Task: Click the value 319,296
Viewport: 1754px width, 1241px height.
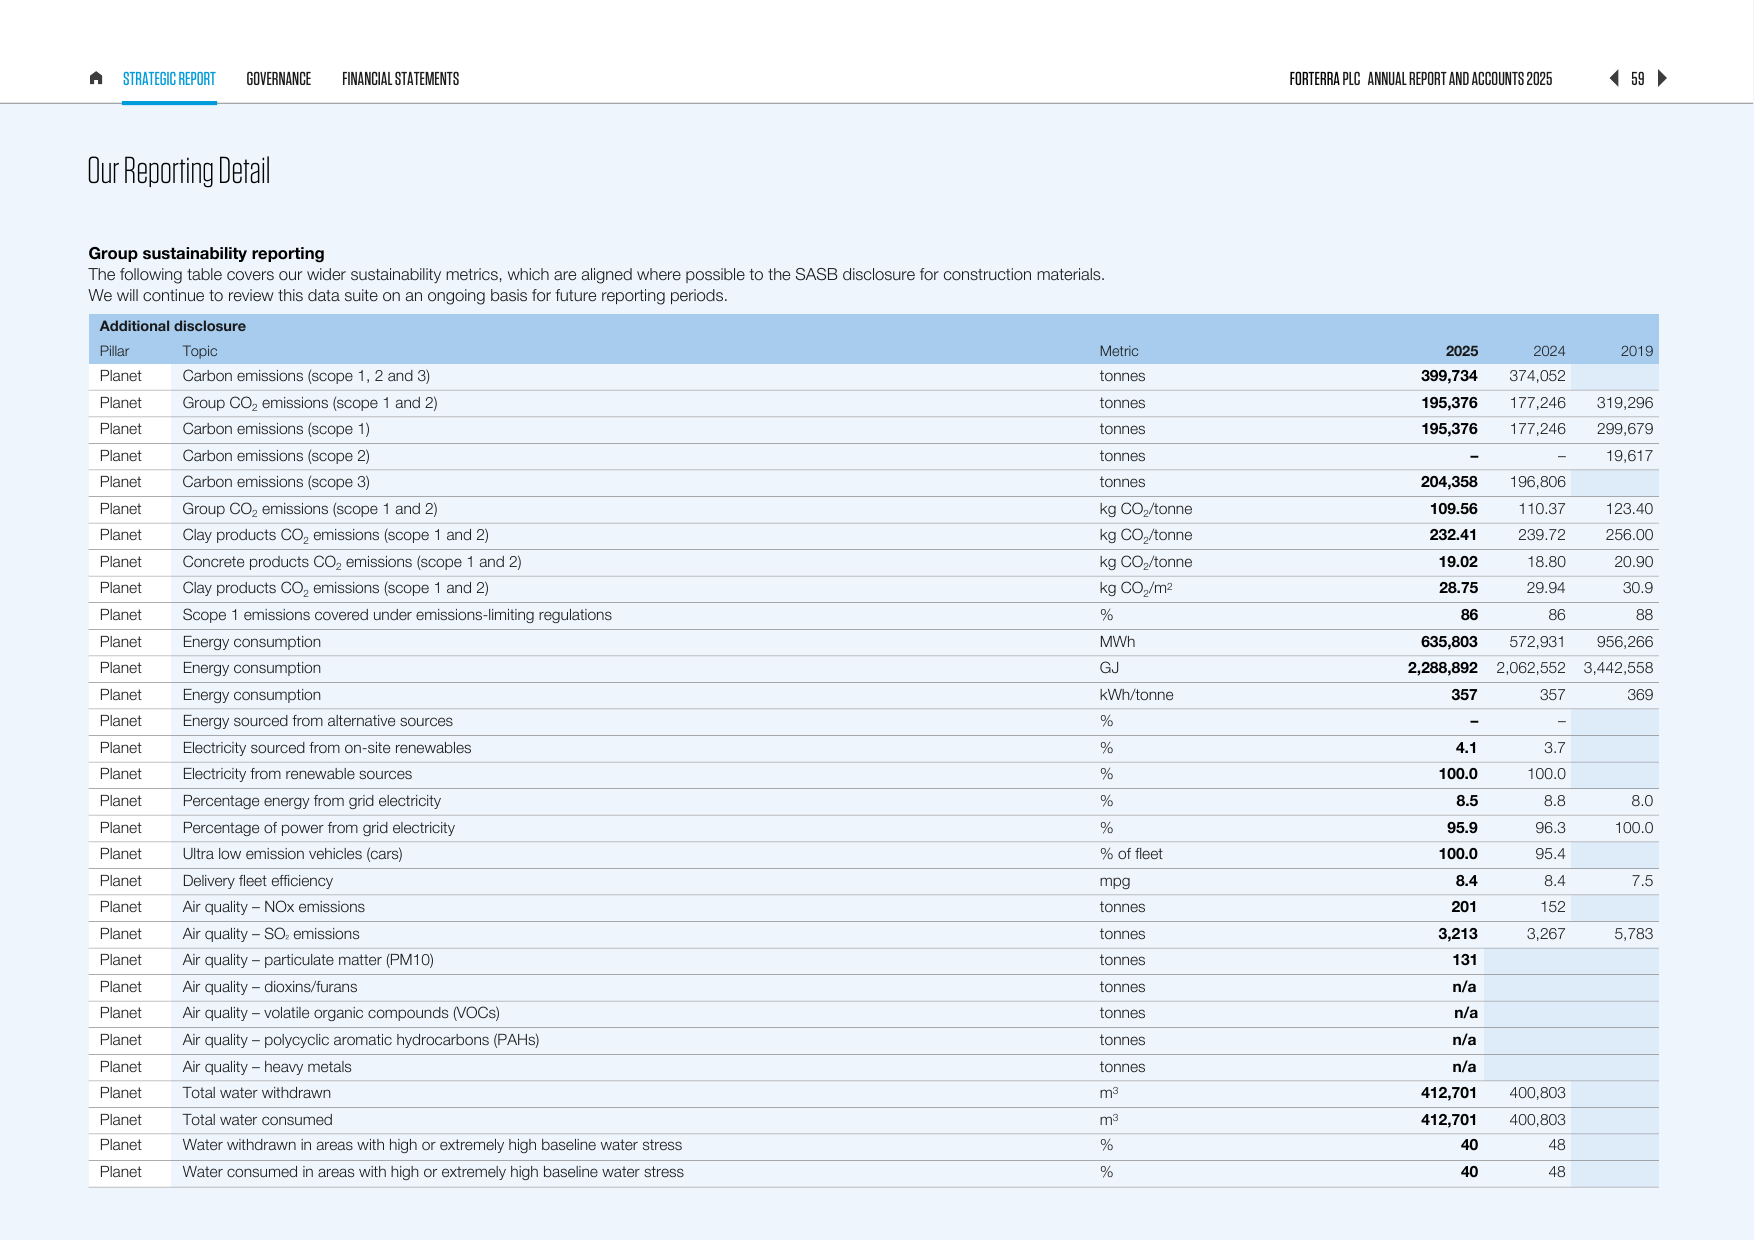Action: tap(1625, 403)
